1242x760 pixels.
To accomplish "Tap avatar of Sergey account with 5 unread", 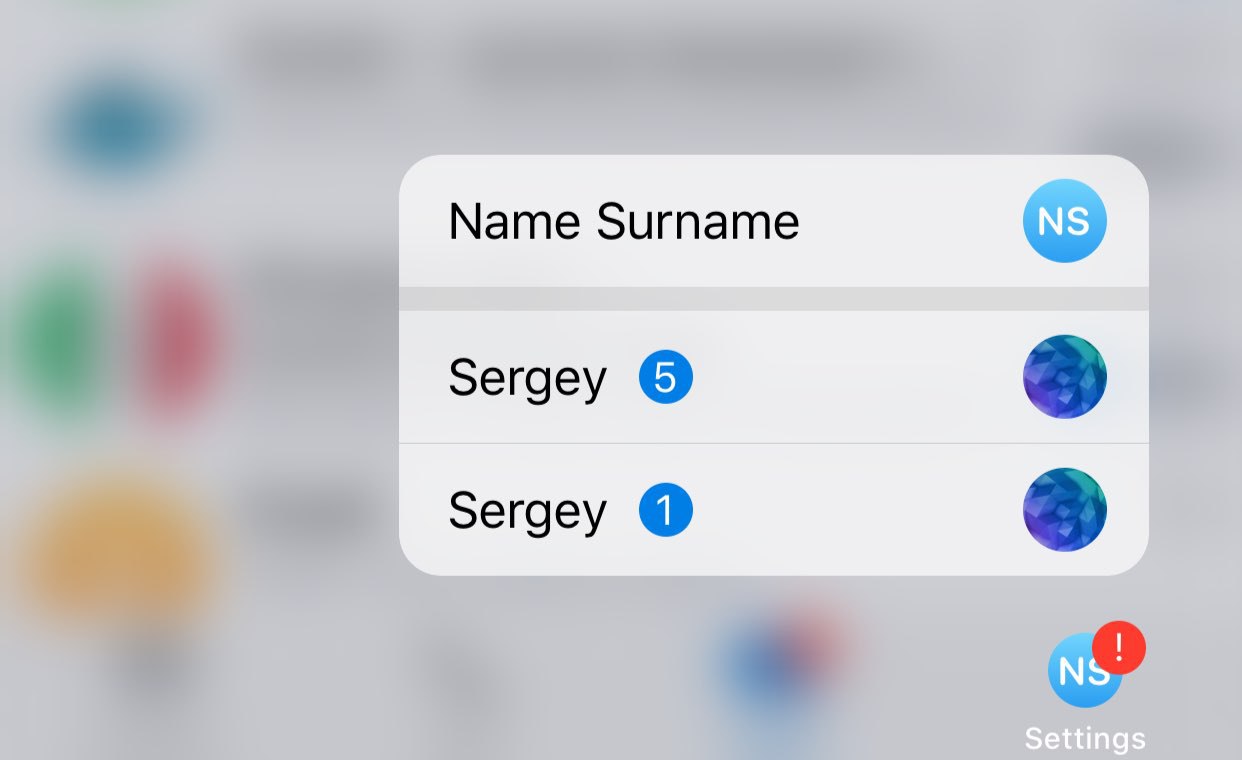I will coord(1065,377).
